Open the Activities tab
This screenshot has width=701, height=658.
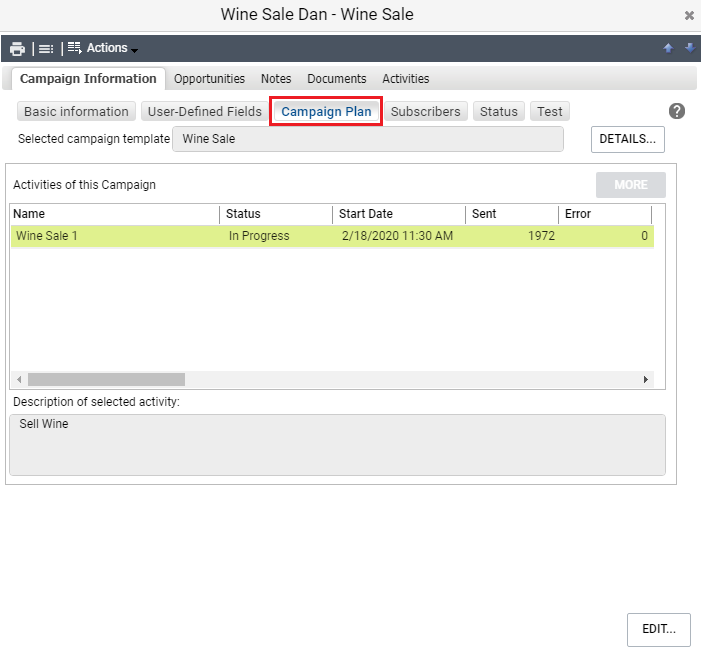click(x=405, y=79)
